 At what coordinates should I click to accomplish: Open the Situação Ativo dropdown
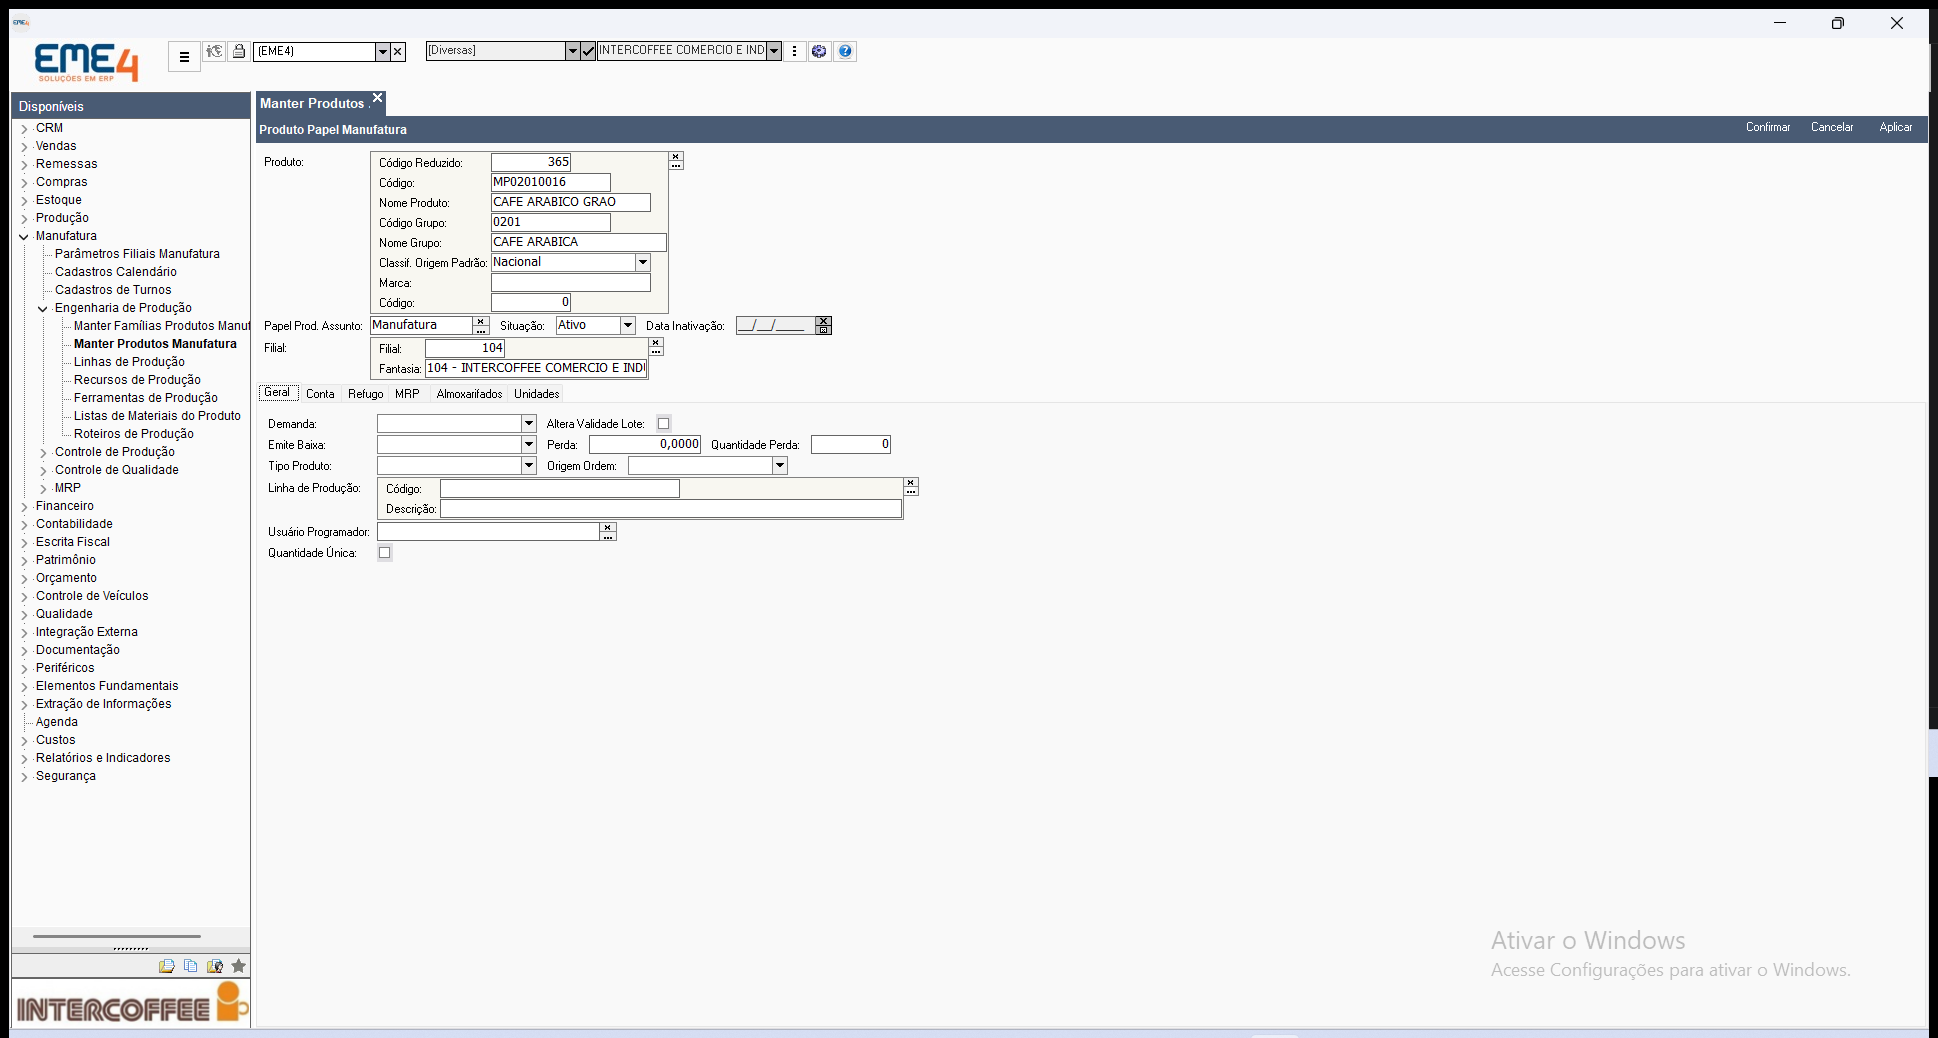click(628, 325)
